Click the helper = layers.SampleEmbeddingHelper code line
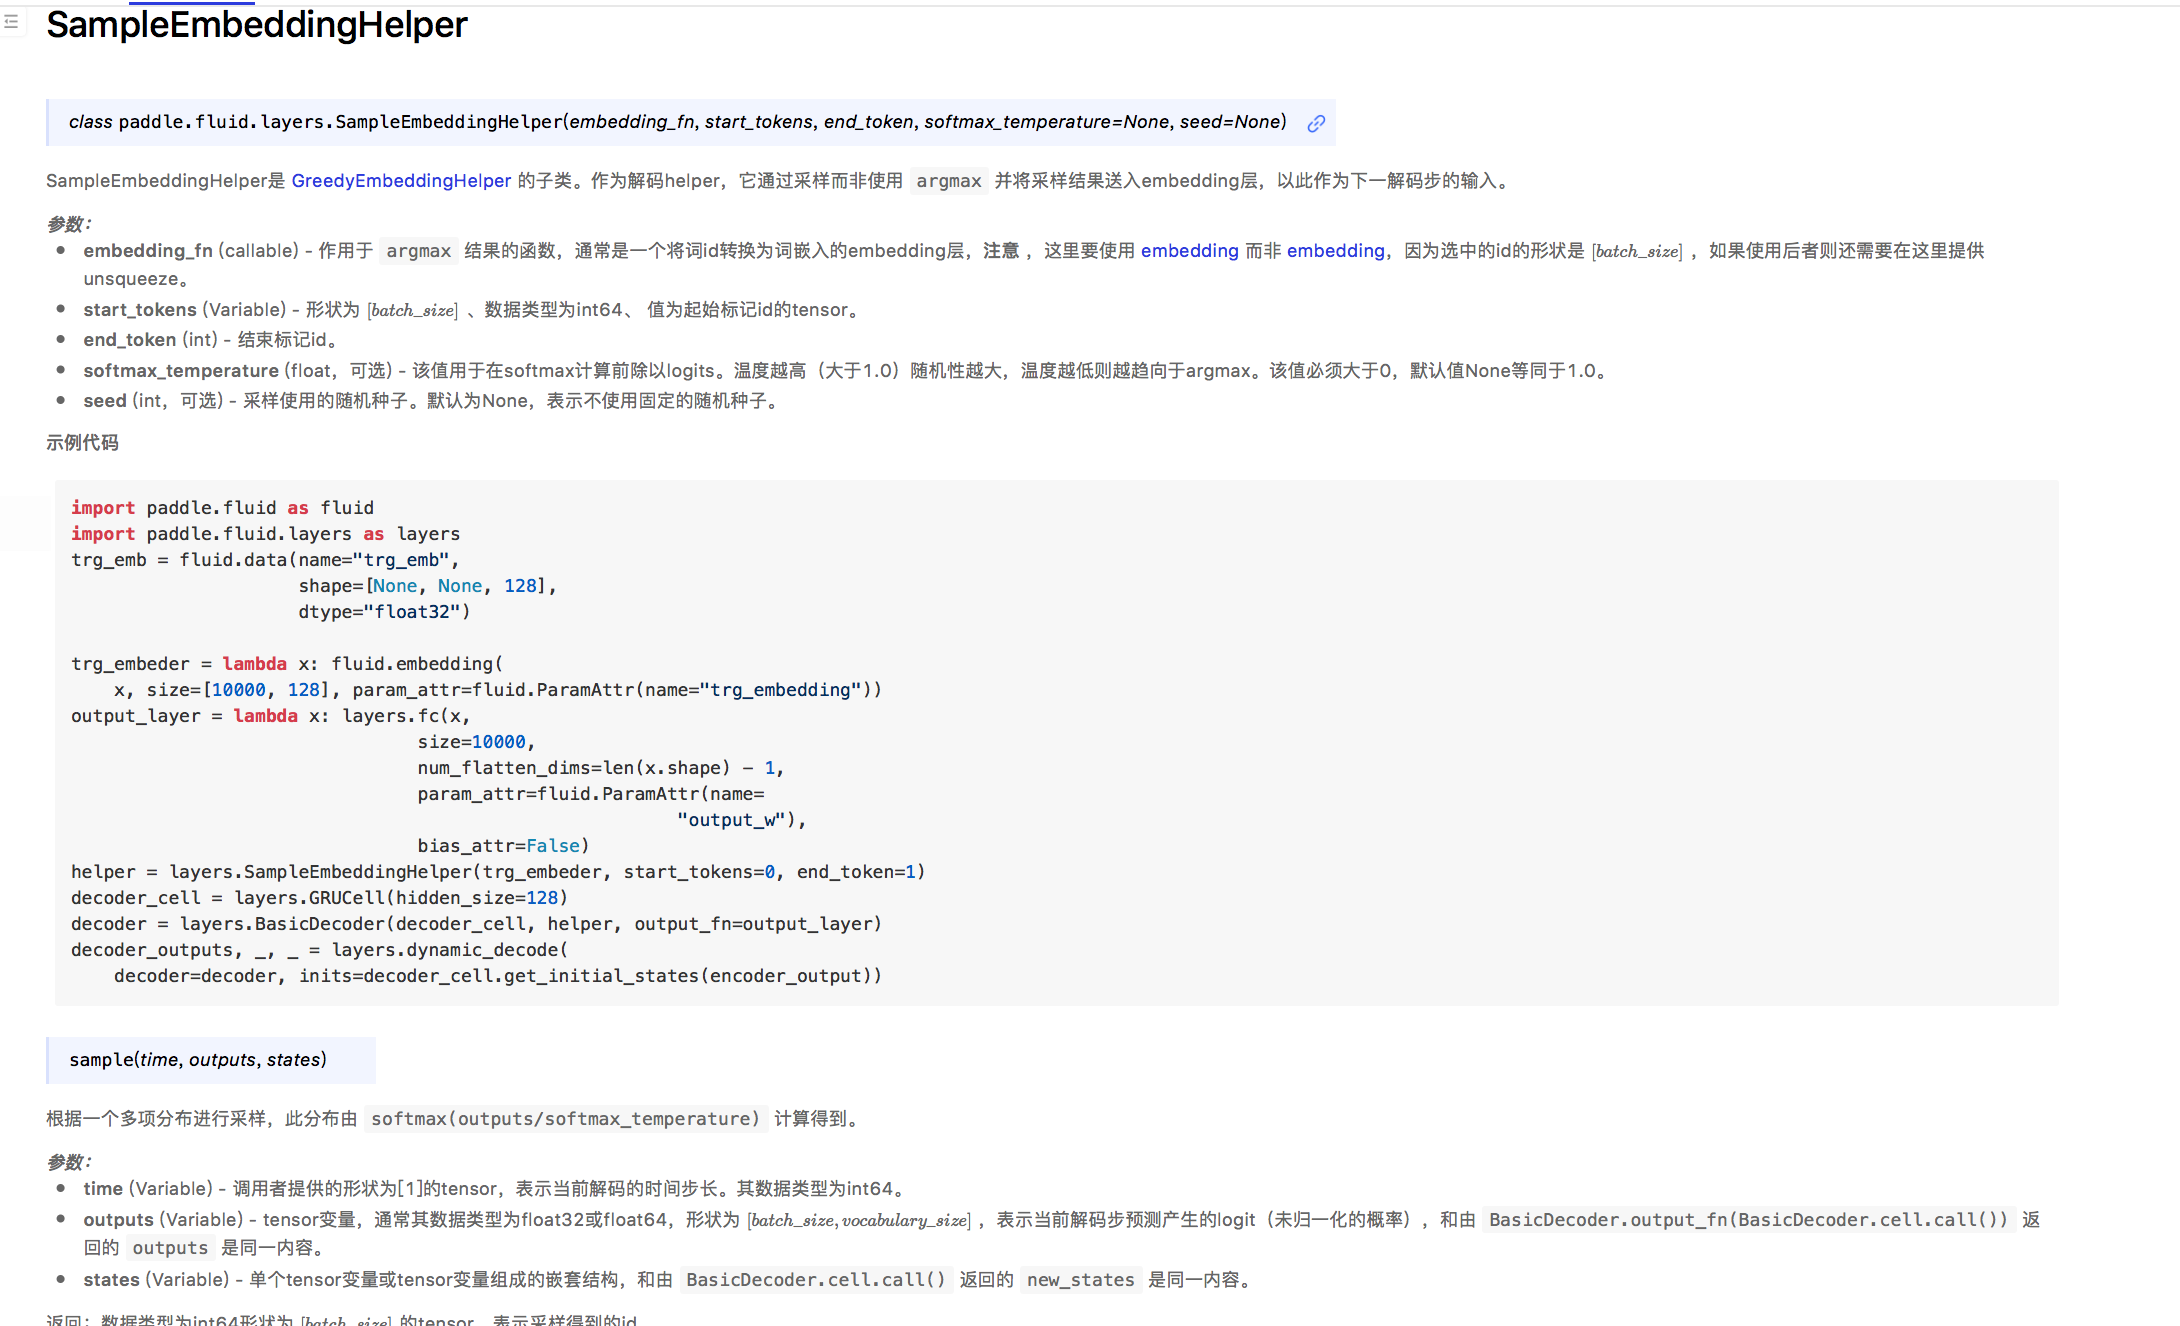 point(497,872)
